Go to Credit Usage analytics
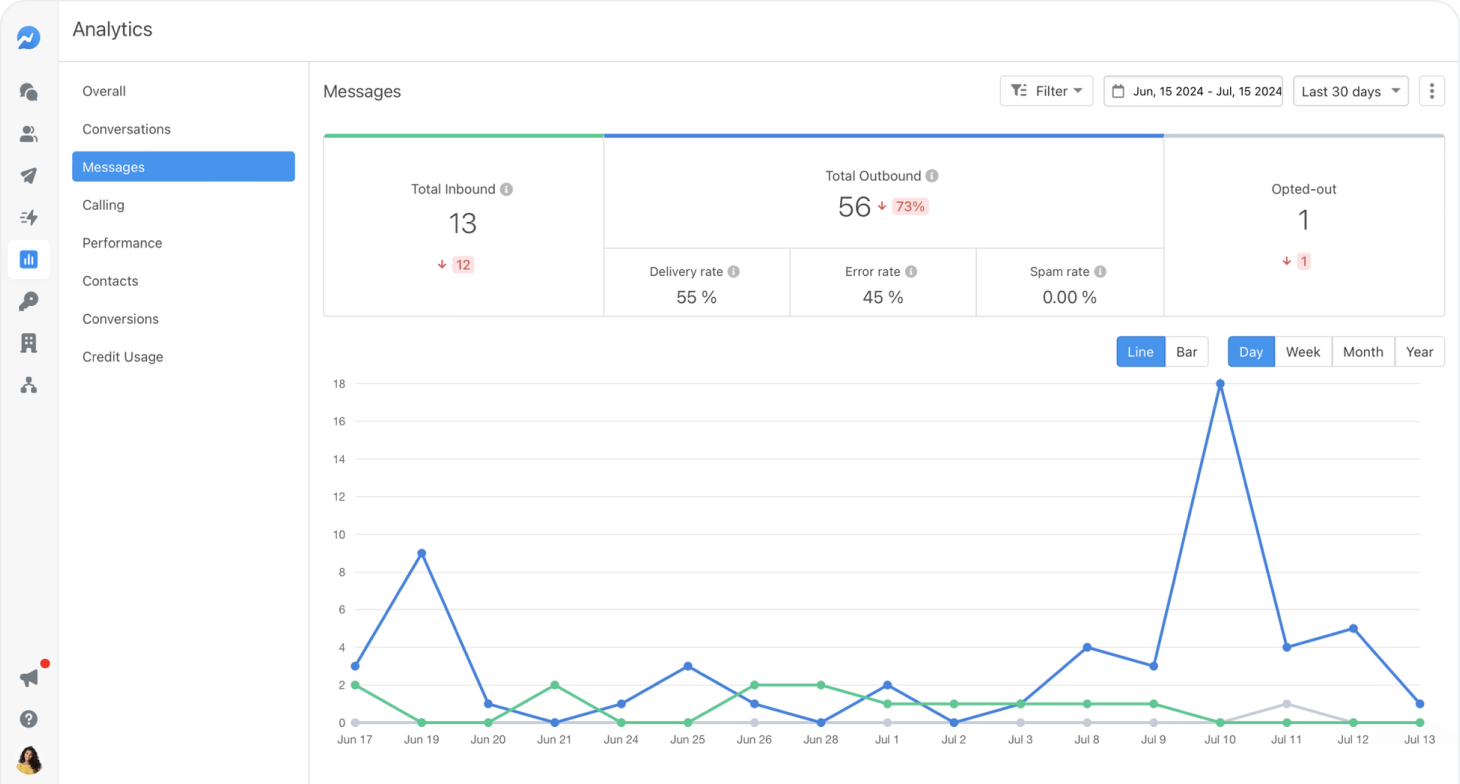 pos(122,357)
